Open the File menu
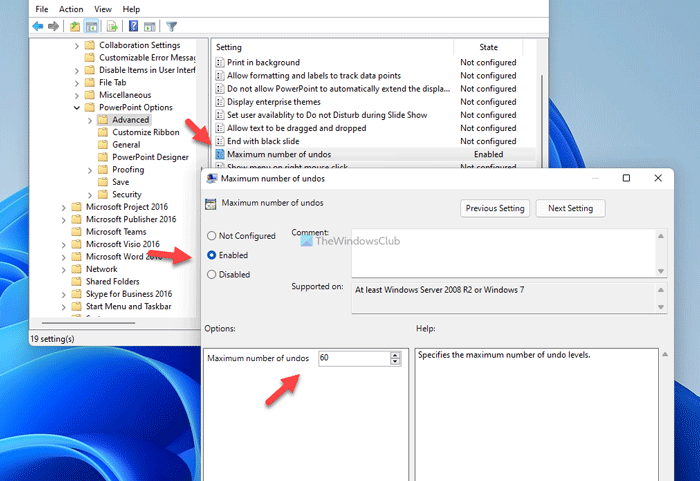The image size is (700, 481). [42, 9]
